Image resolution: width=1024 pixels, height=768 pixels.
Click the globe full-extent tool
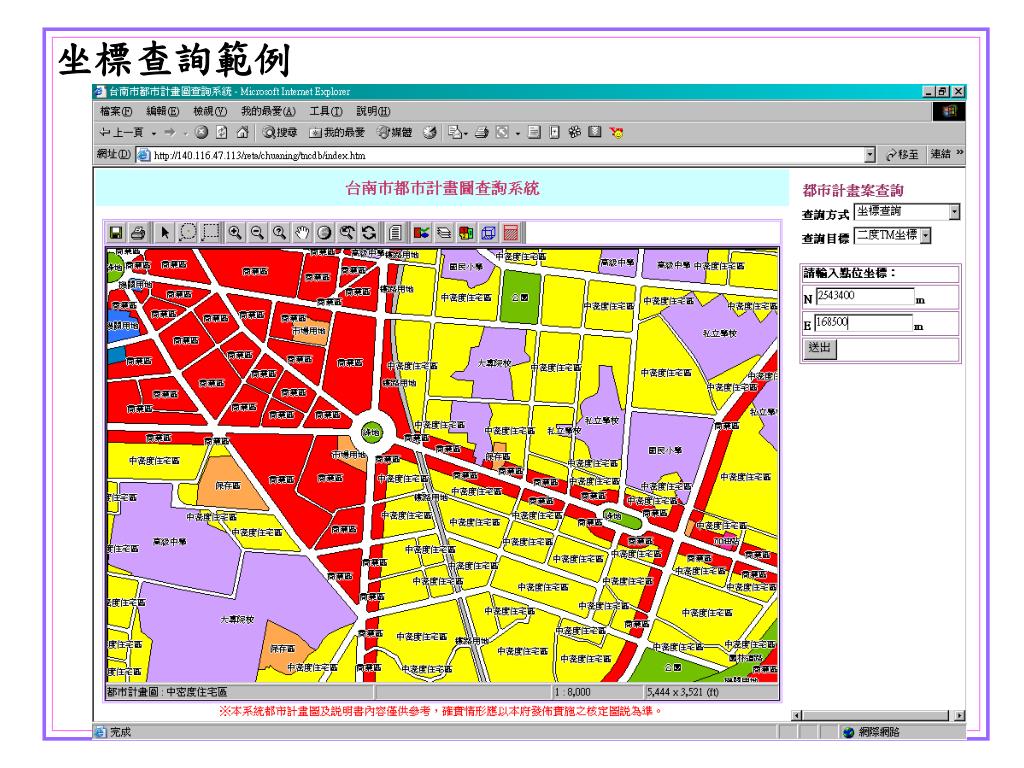click(324, 233)
